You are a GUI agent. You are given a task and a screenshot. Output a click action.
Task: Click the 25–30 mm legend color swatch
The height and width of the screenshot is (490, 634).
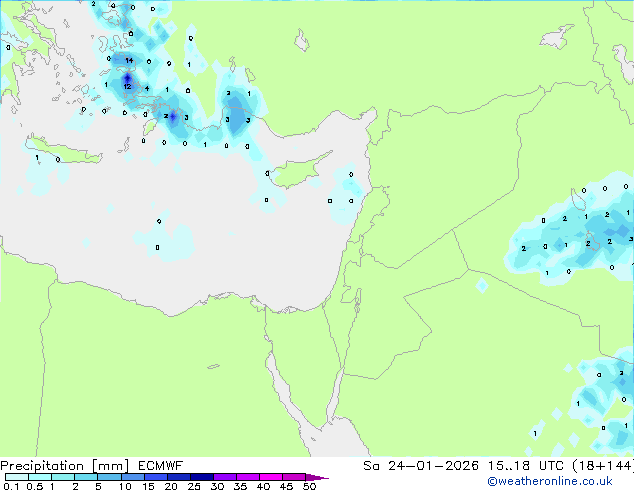[201, 477]
